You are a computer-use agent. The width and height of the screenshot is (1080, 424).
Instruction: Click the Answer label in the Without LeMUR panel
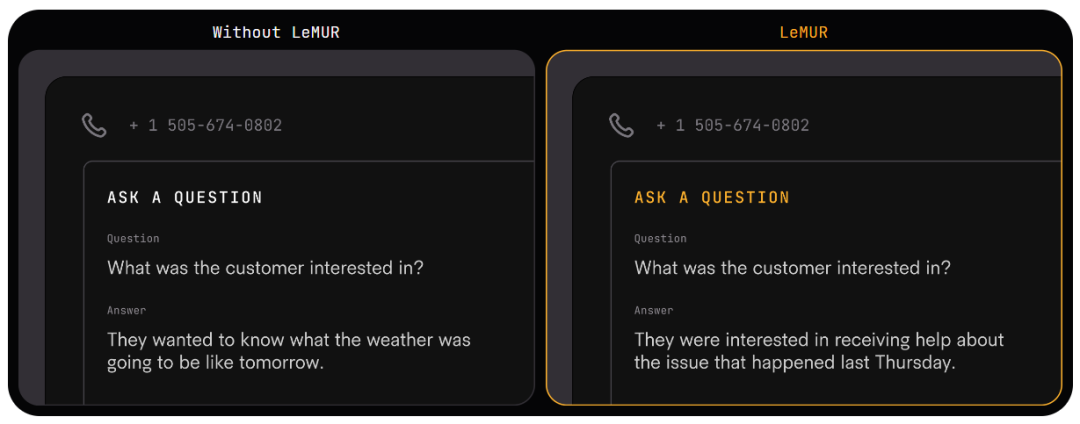click(126, 311)
